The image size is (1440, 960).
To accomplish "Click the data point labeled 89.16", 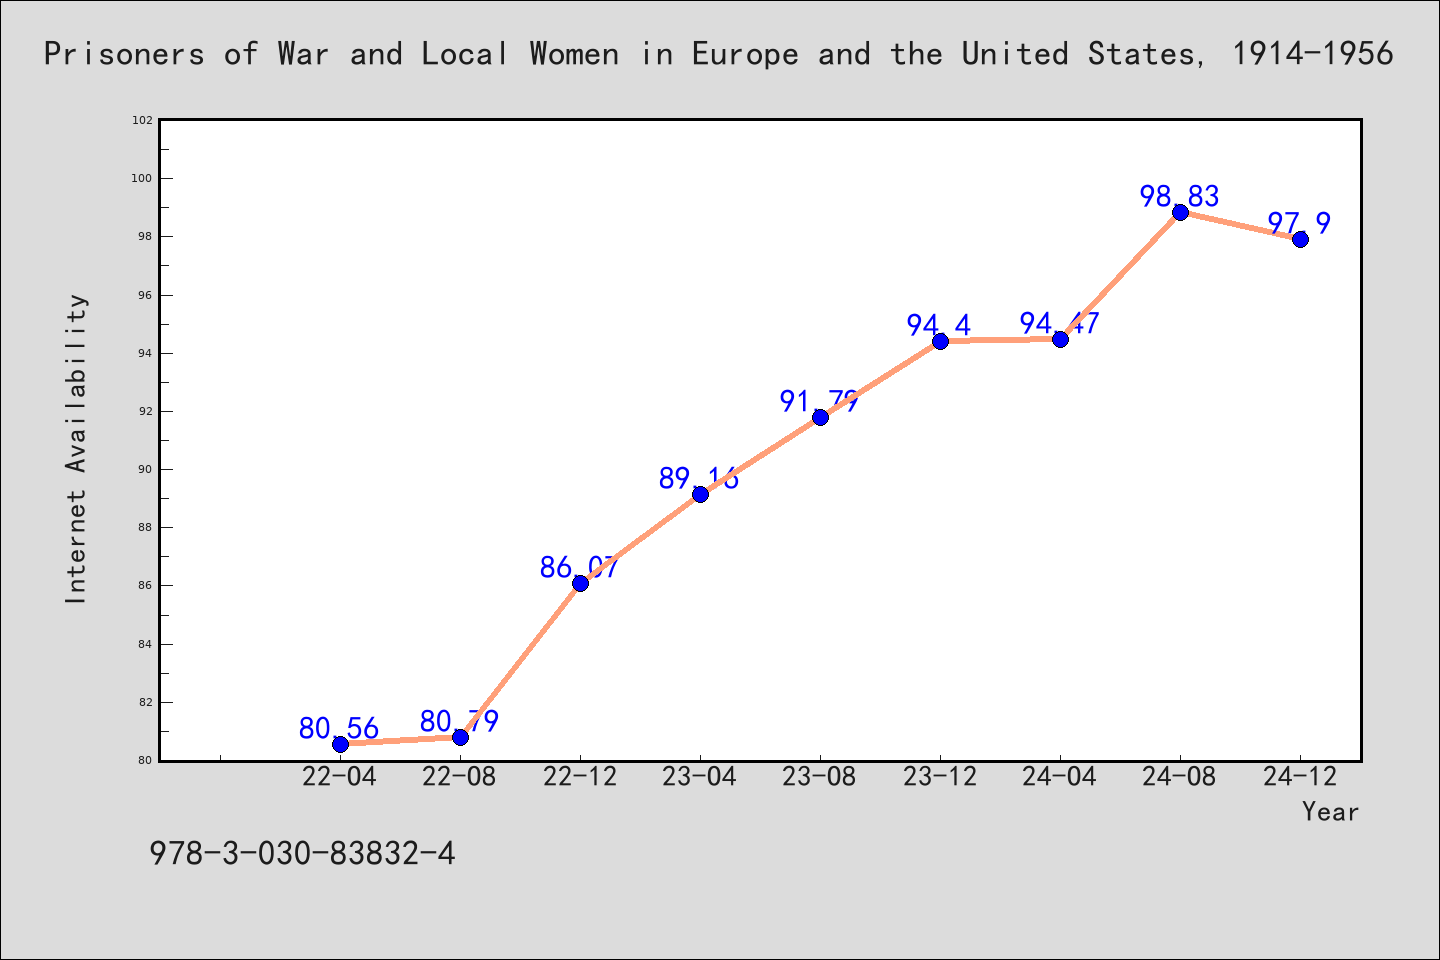I will 700,494.
